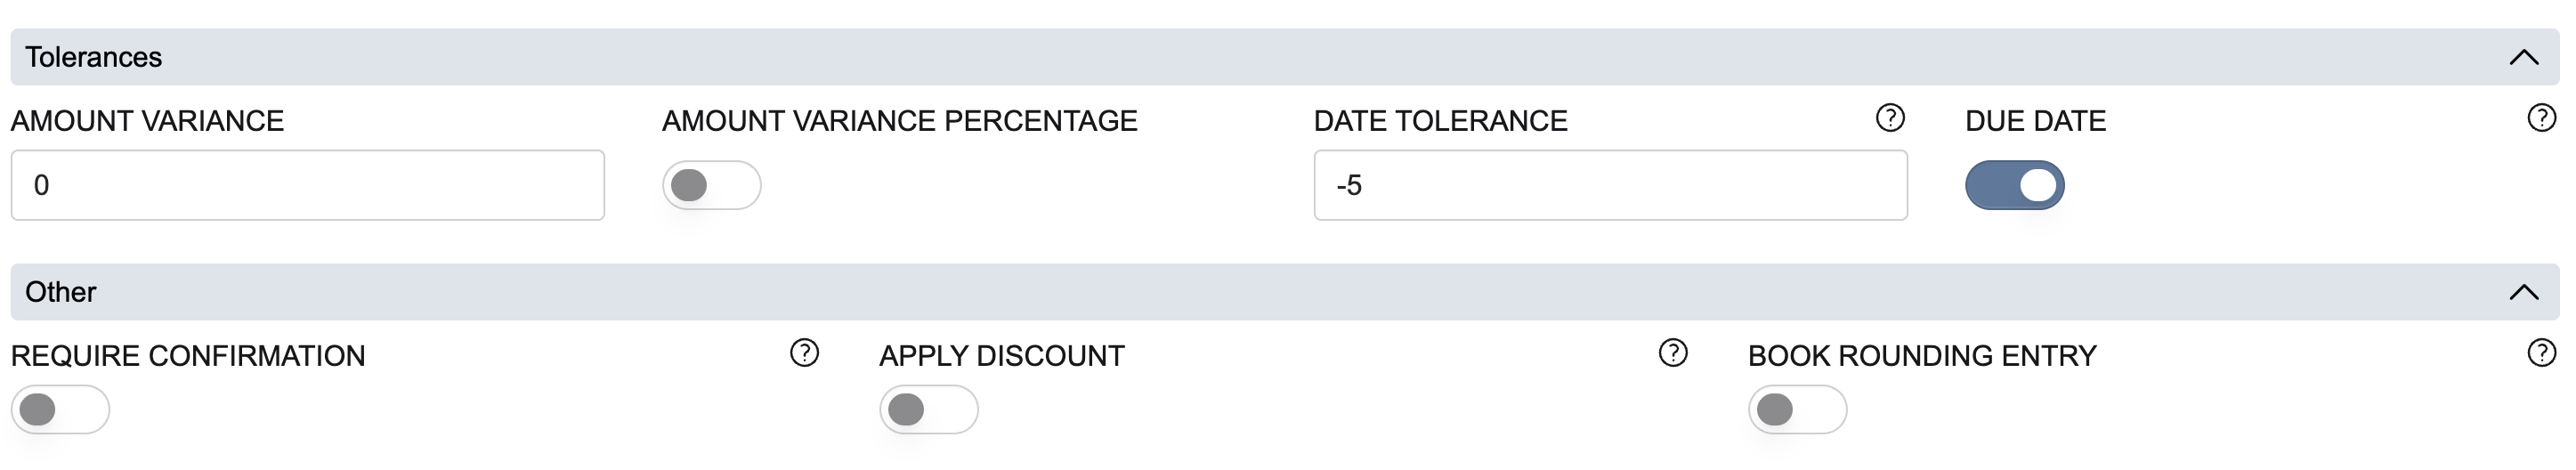Screen dimensions: 2576x470
Task: Collapse the Tolerances section using its chevron
Action: (2523, 57)
